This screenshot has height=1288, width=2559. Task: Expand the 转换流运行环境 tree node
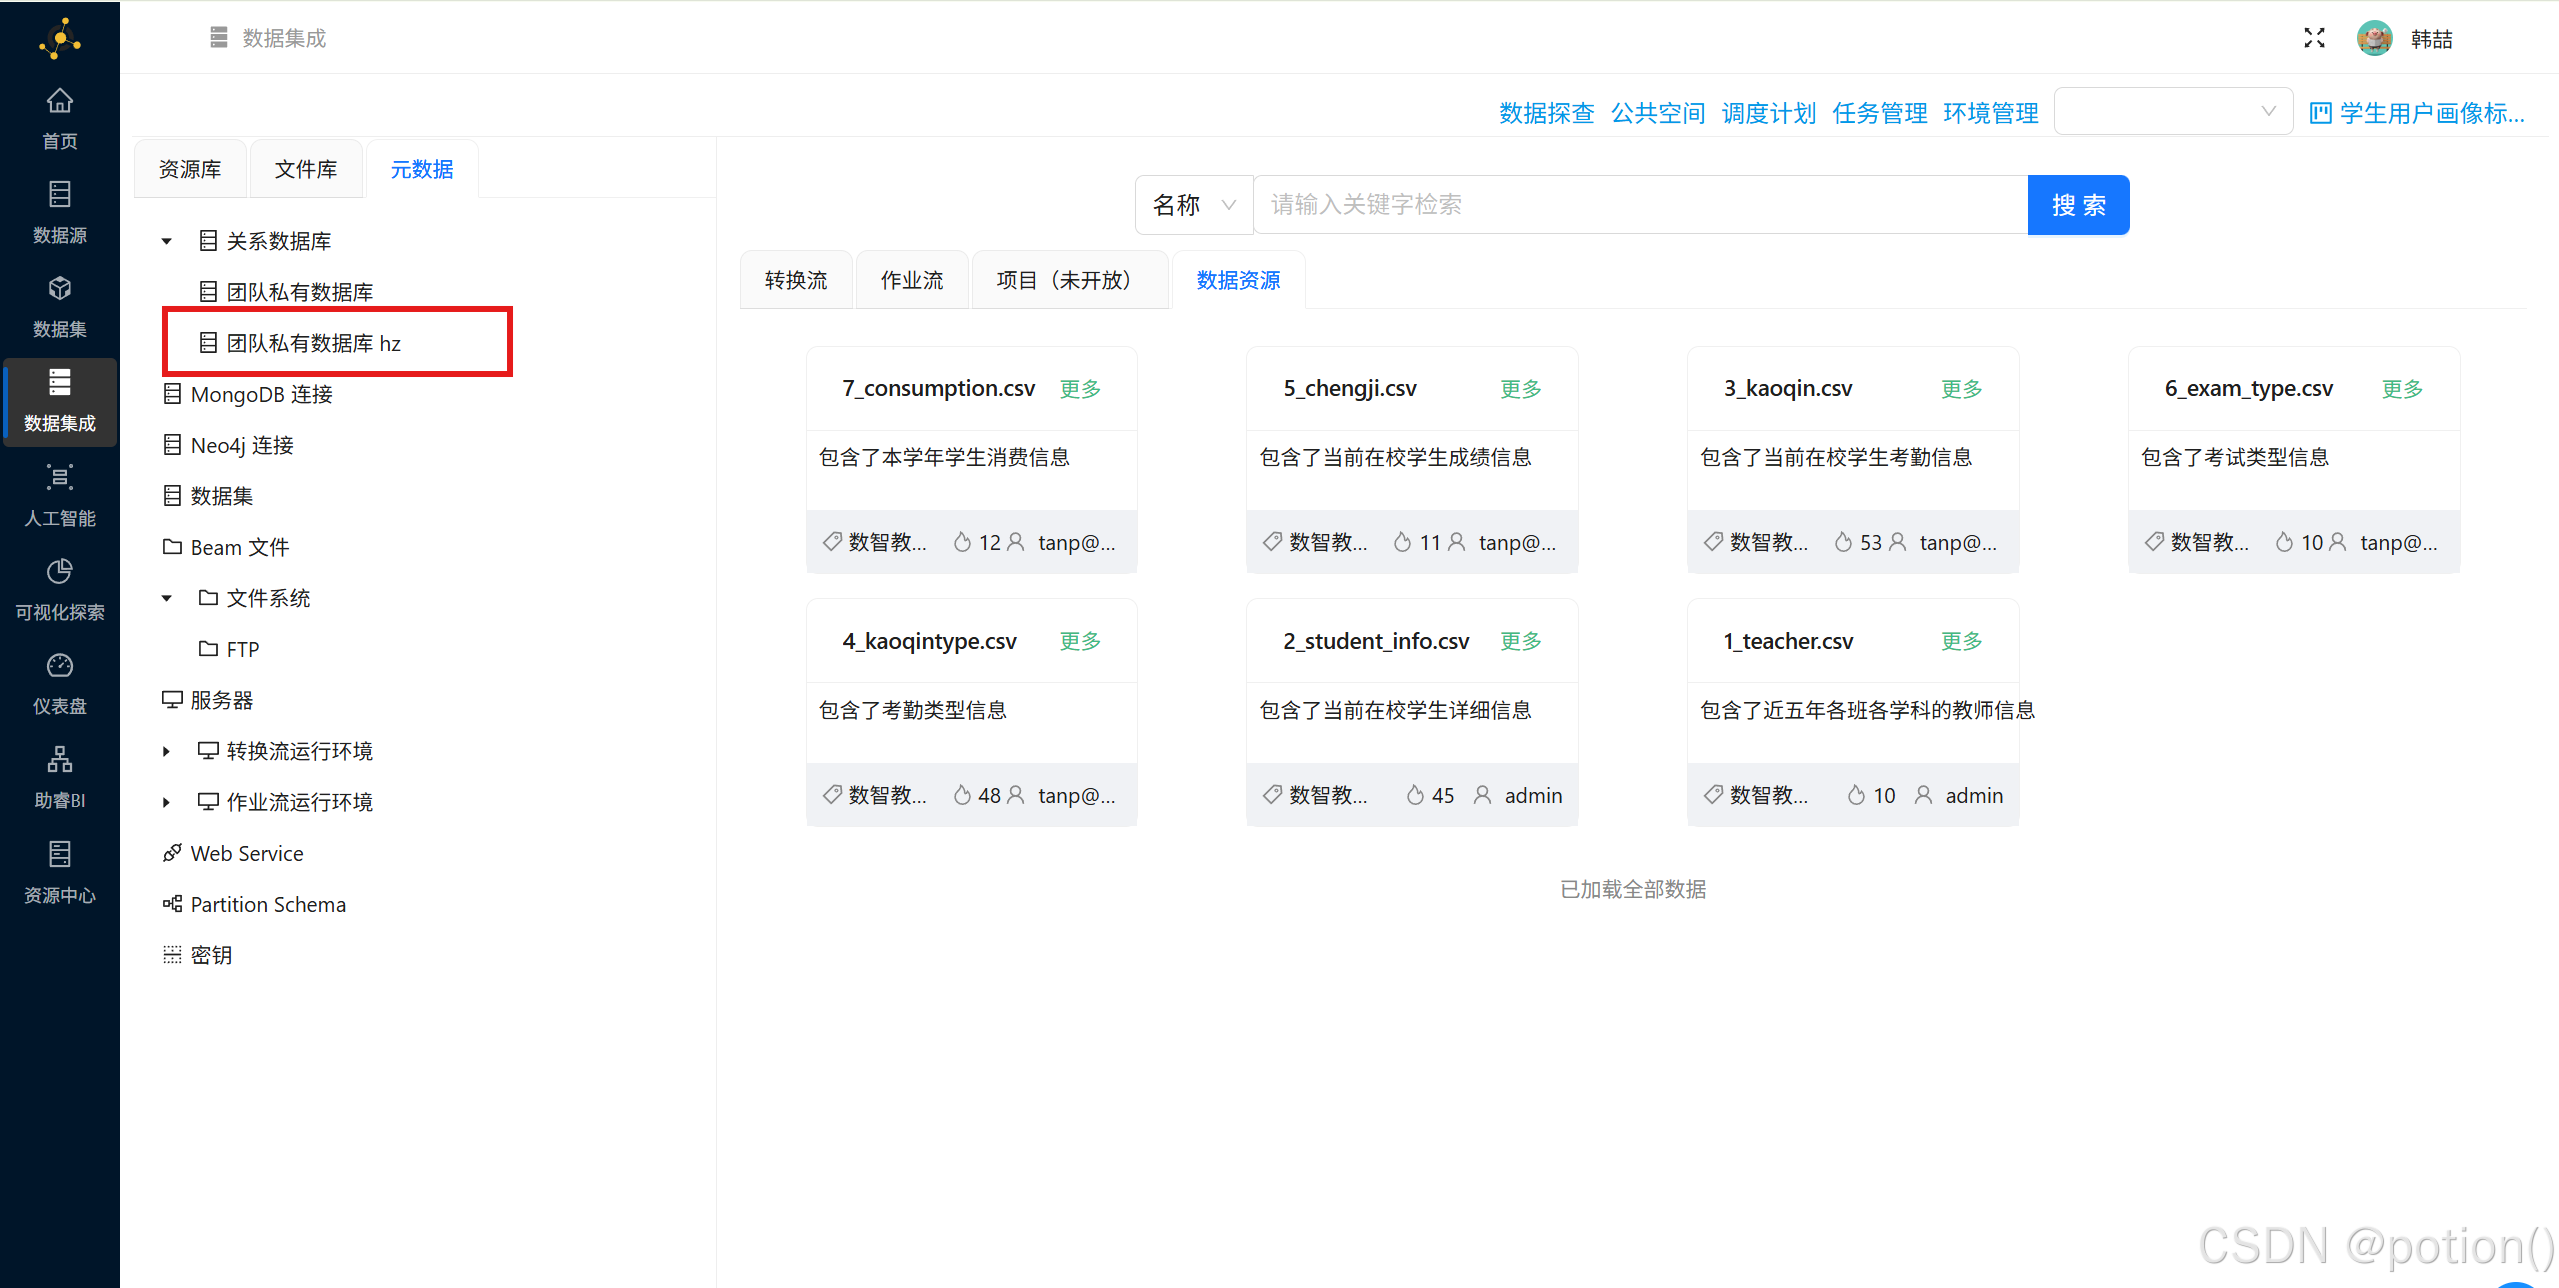pyautogui.click(x=166, y=751)
